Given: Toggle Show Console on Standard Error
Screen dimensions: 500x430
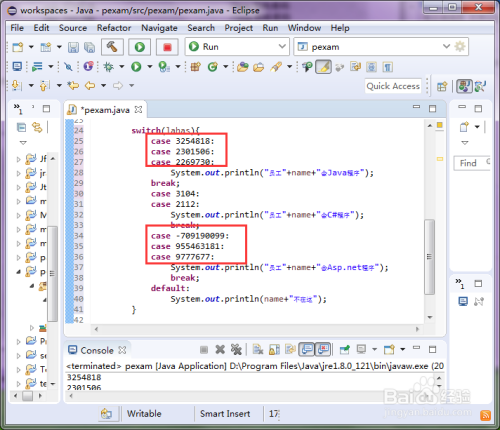Looking at the screenshot, I should point(323,349).
